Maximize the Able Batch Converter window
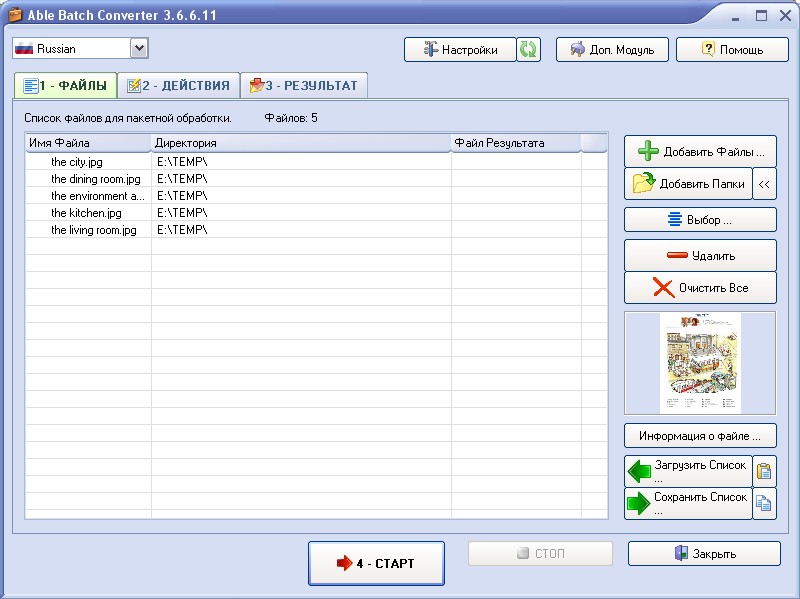The image size is (800, 599). (761, 16)
